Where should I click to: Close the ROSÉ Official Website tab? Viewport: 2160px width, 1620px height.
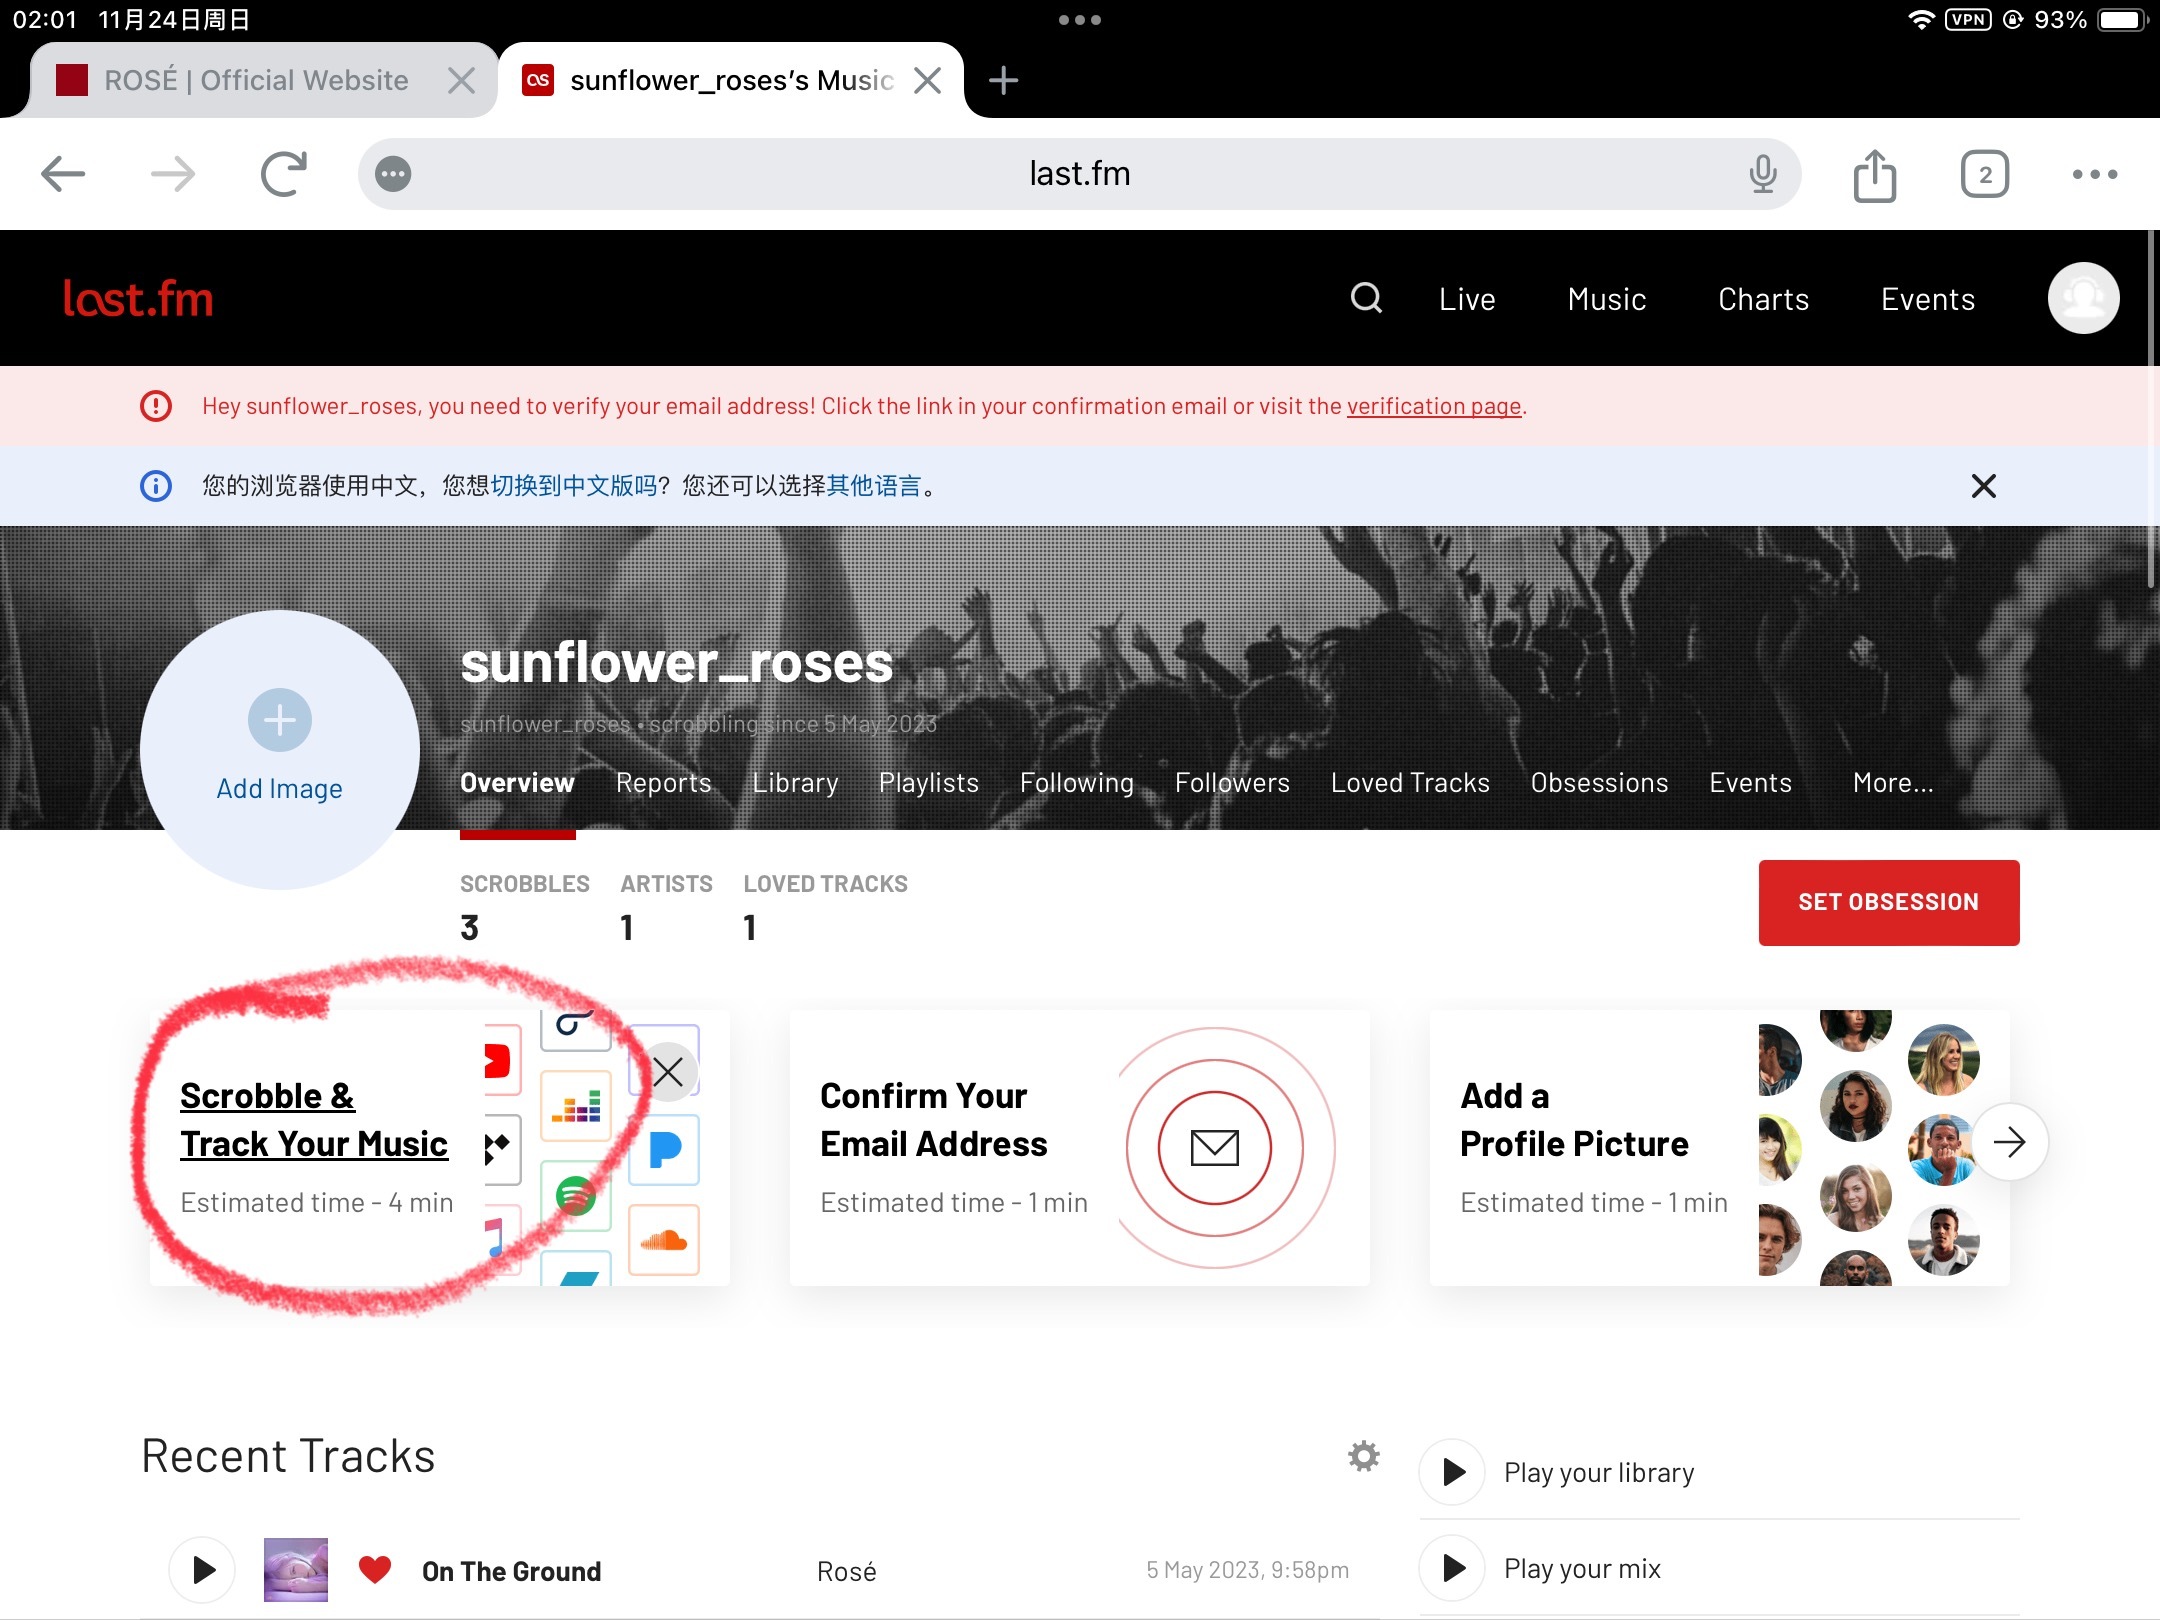click(x=461, y=80)
